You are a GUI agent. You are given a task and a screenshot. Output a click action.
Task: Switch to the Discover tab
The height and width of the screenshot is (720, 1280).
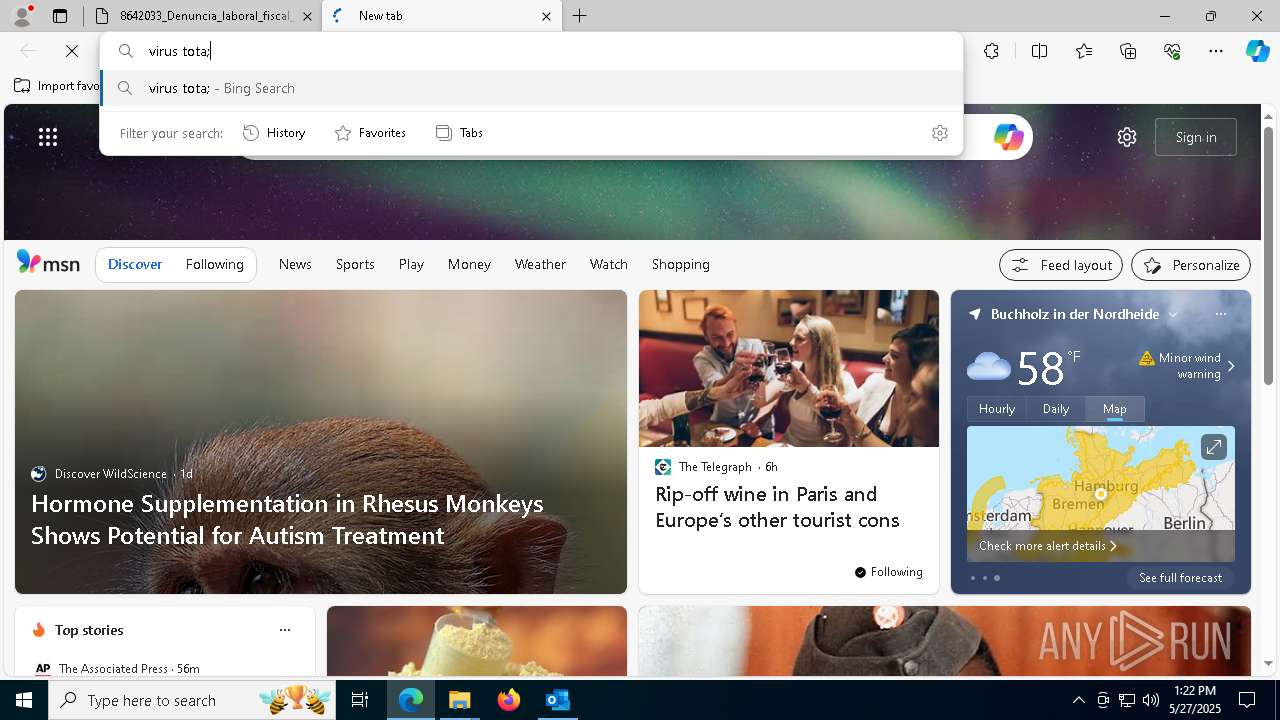click(x=135, y=264)
